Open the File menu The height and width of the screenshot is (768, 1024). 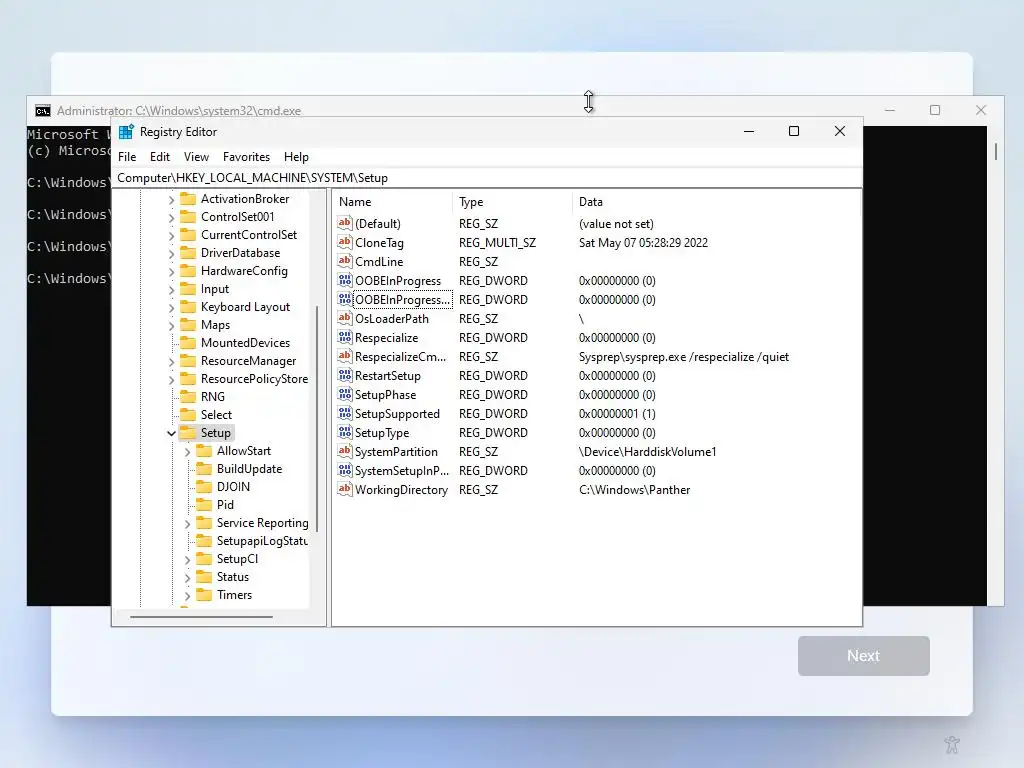coord(127,157)
